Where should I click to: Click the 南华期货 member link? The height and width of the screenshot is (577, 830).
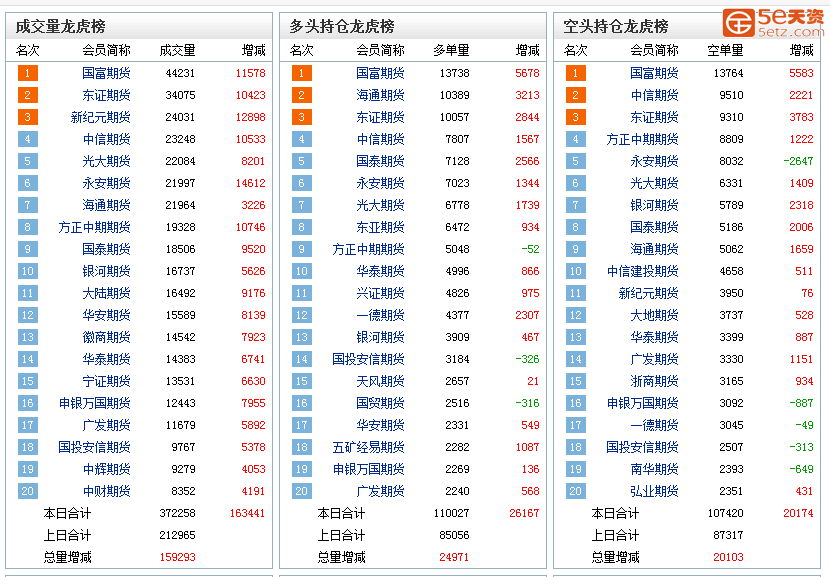click(x=654, y=469)
